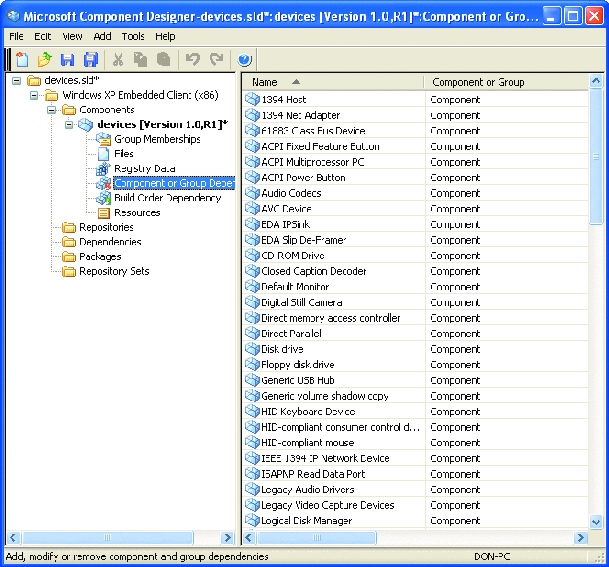Image resolution: width=609 pixels, height=567 pixels.
Task: Select Component or Group Dependency tree item
Action: [174, 183]
